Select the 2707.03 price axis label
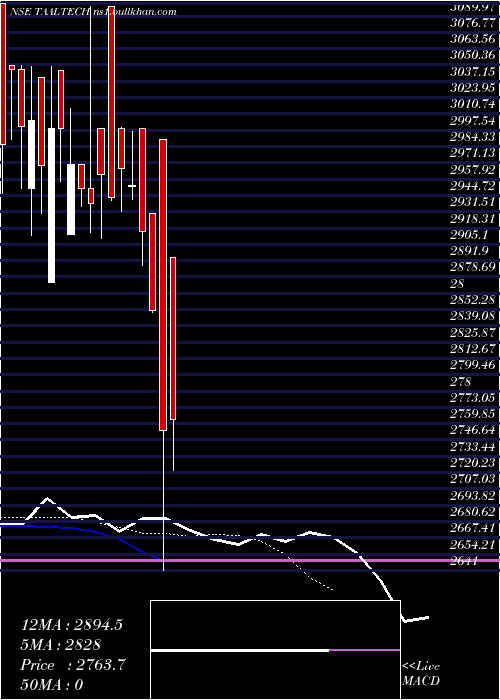500x700 pixels. 472,479
